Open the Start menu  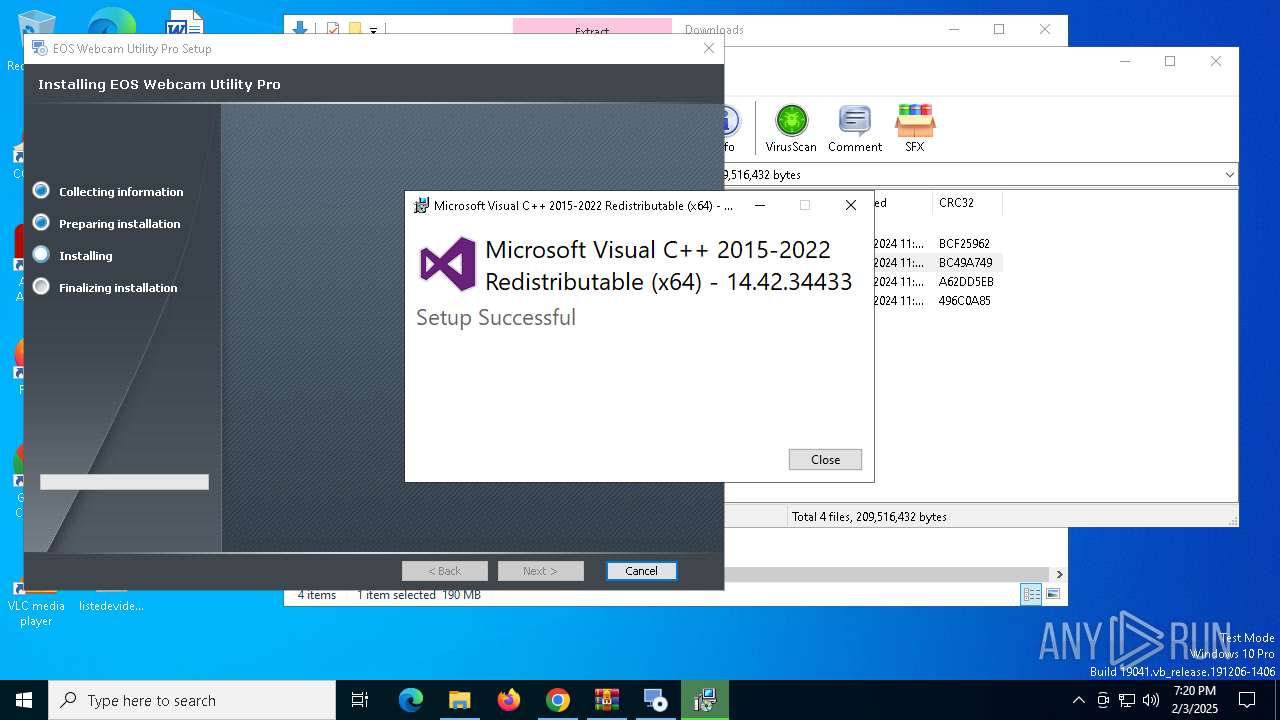click(x=24, y=700)
